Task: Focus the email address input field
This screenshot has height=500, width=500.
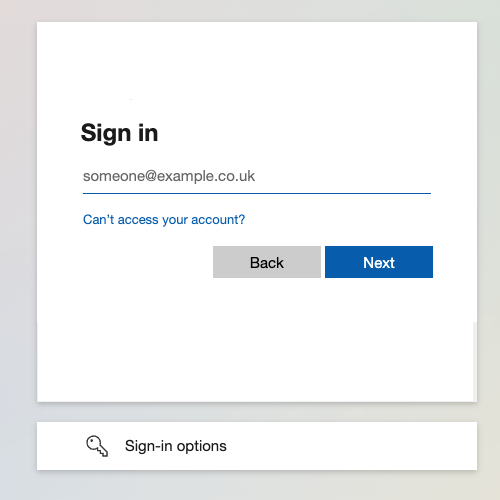Action: [x=257, y=176]
